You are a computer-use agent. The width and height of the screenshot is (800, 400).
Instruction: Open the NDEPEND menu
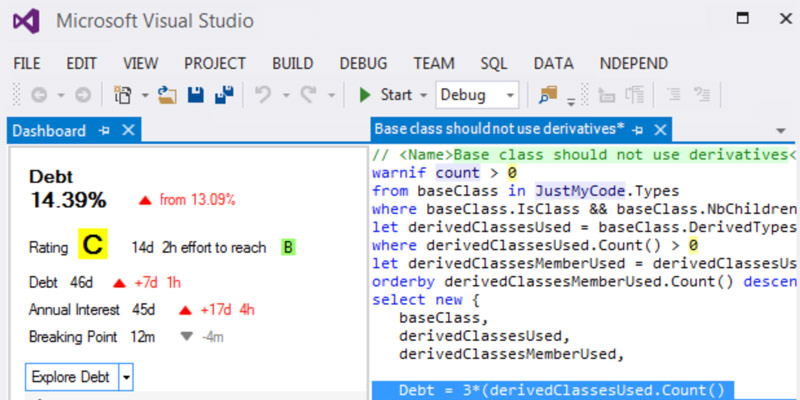(634, 64)
